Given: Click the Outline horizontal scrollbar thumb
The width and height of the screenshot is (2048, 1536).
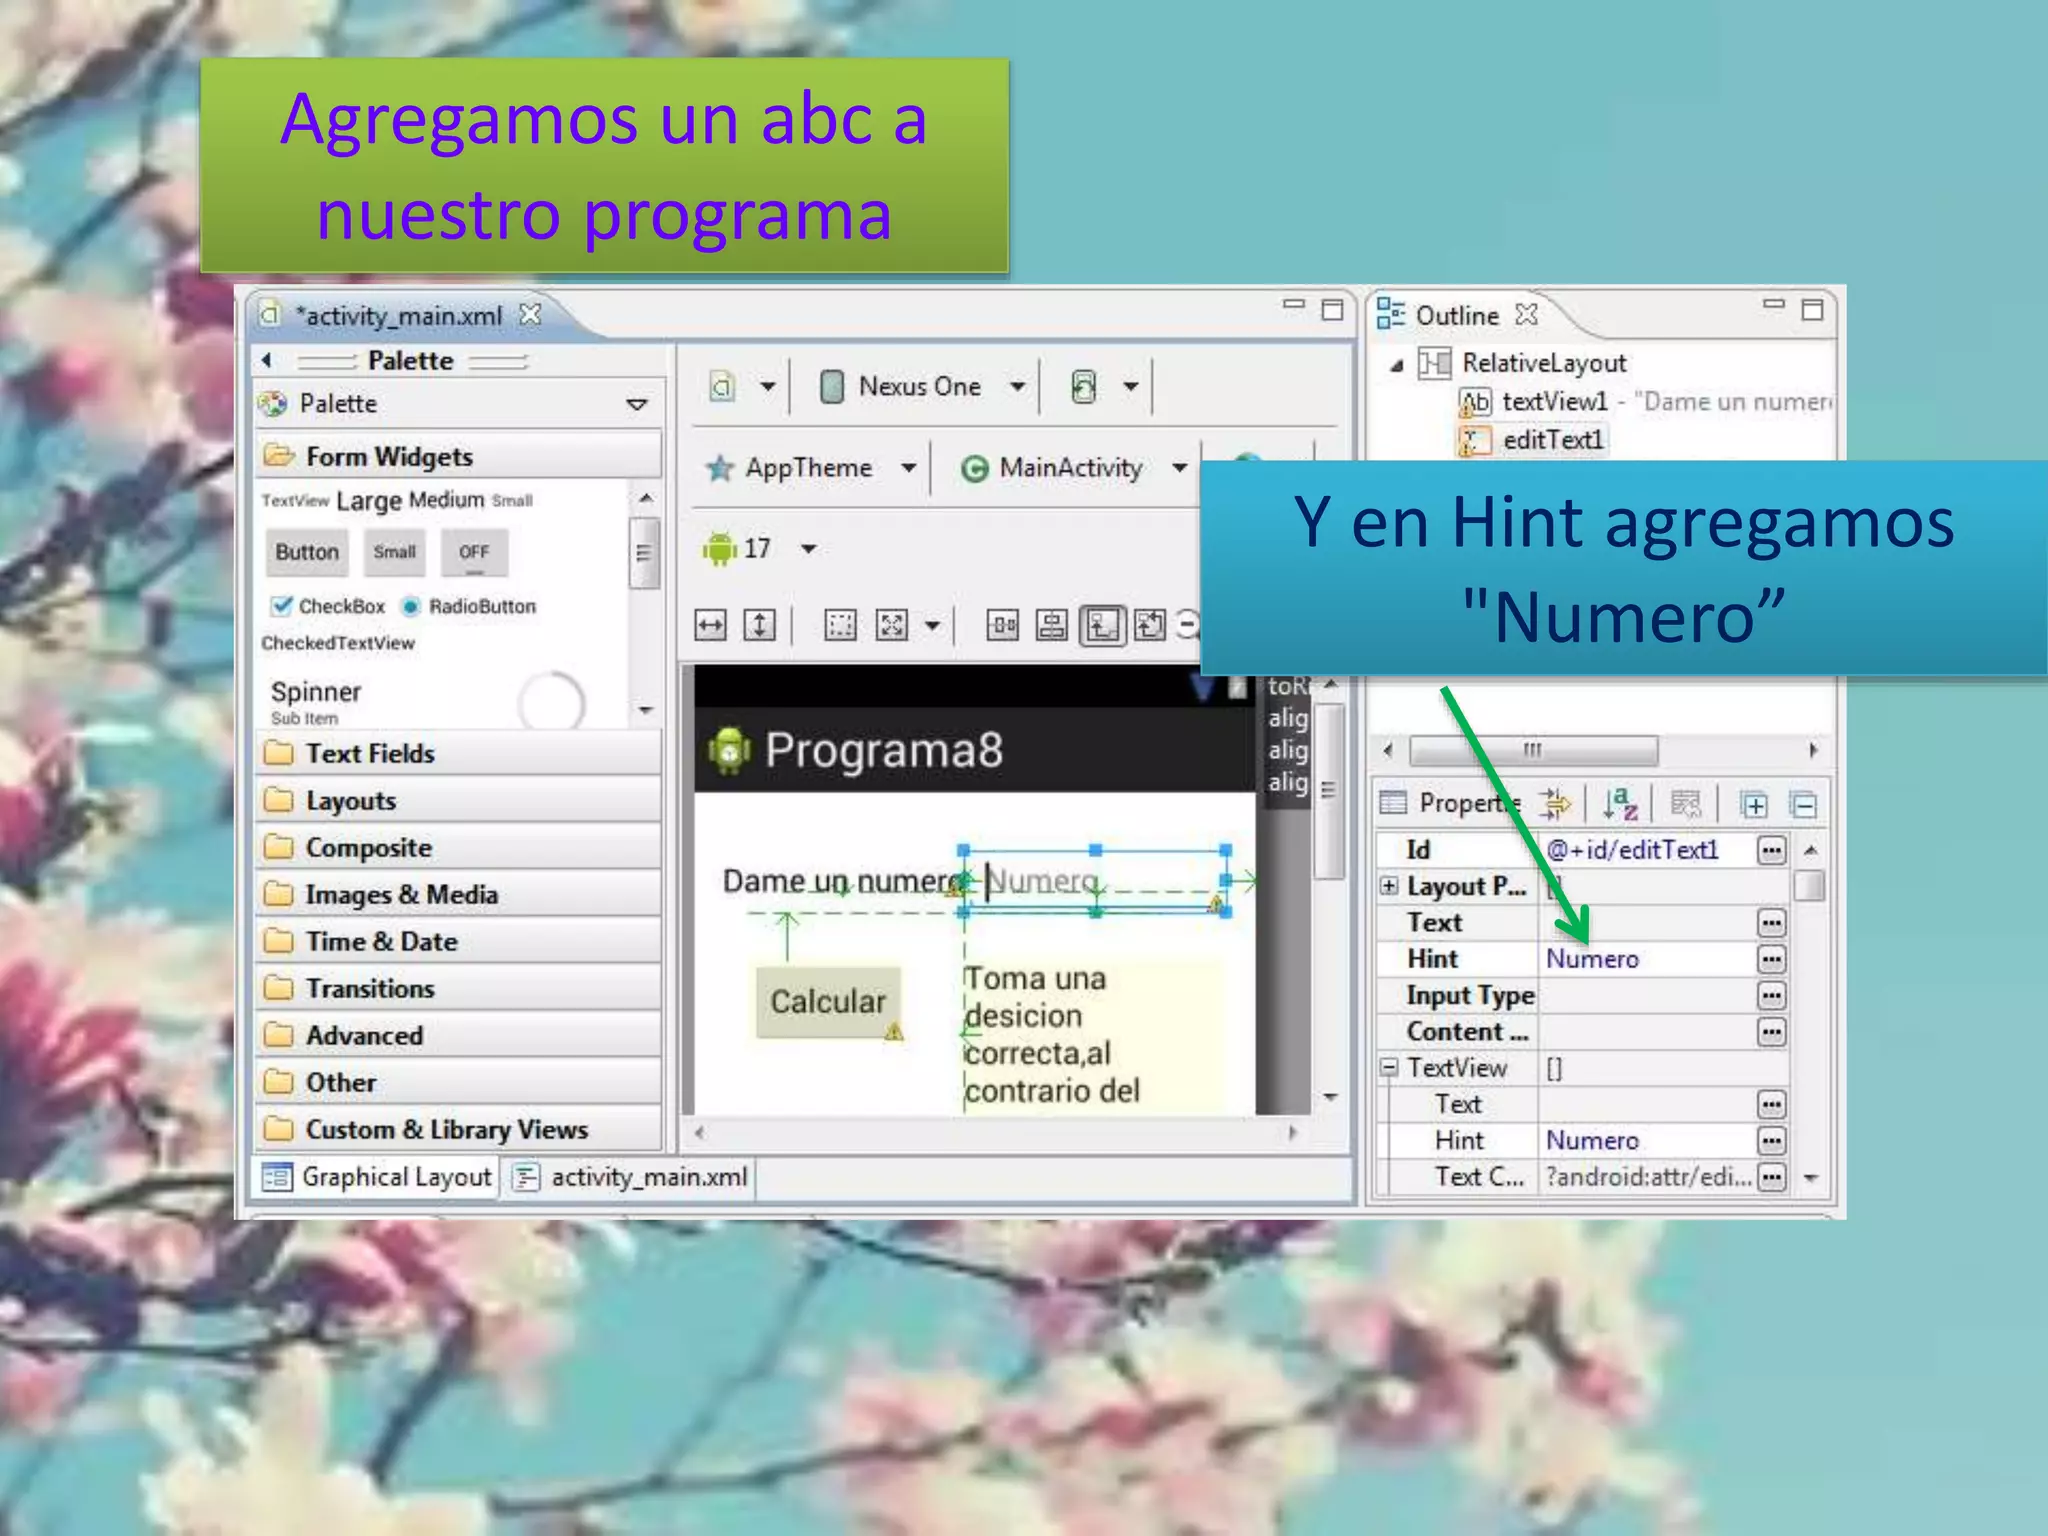Looking at the screenshot, I should 1533,750.
